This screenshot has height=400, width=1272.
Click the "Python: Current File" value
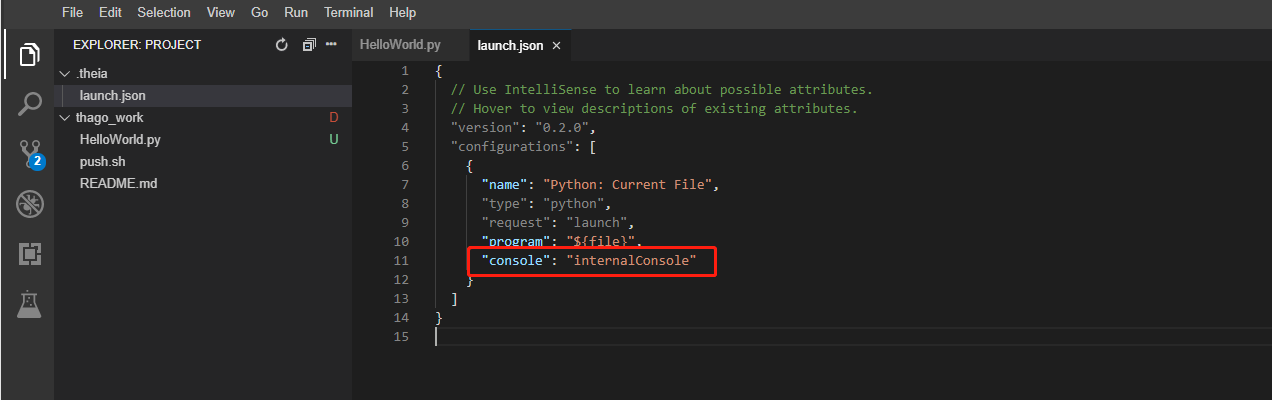629,185
